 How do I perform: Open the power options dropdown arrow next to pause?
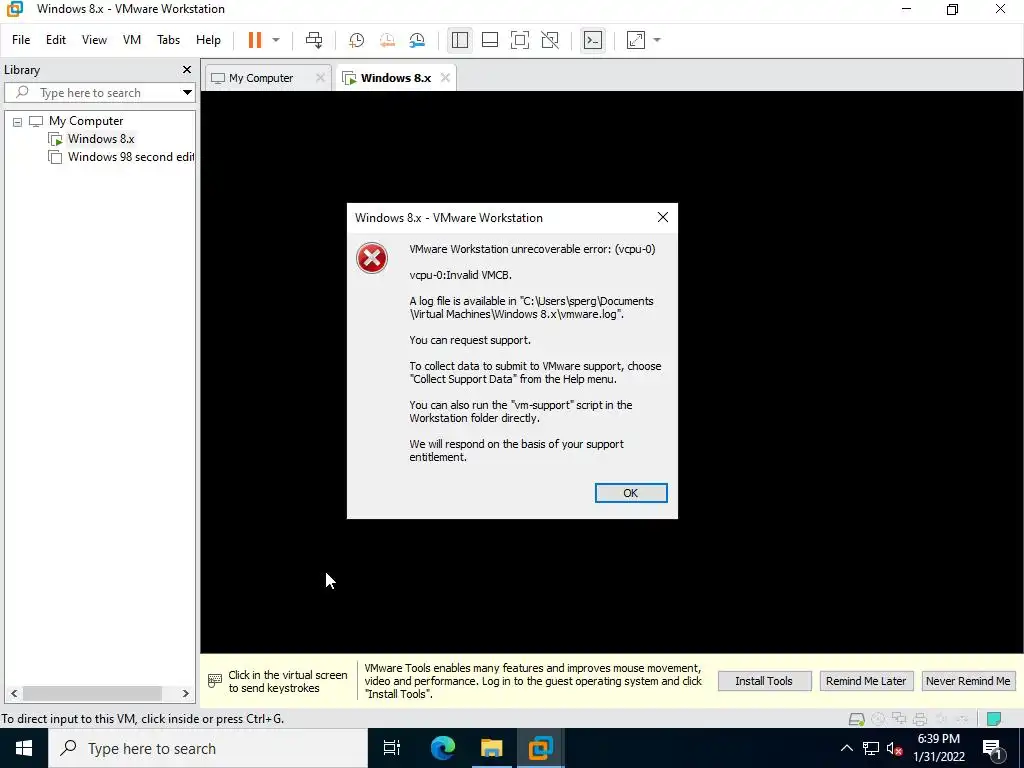pyautogui.click(x=276, y=40)
